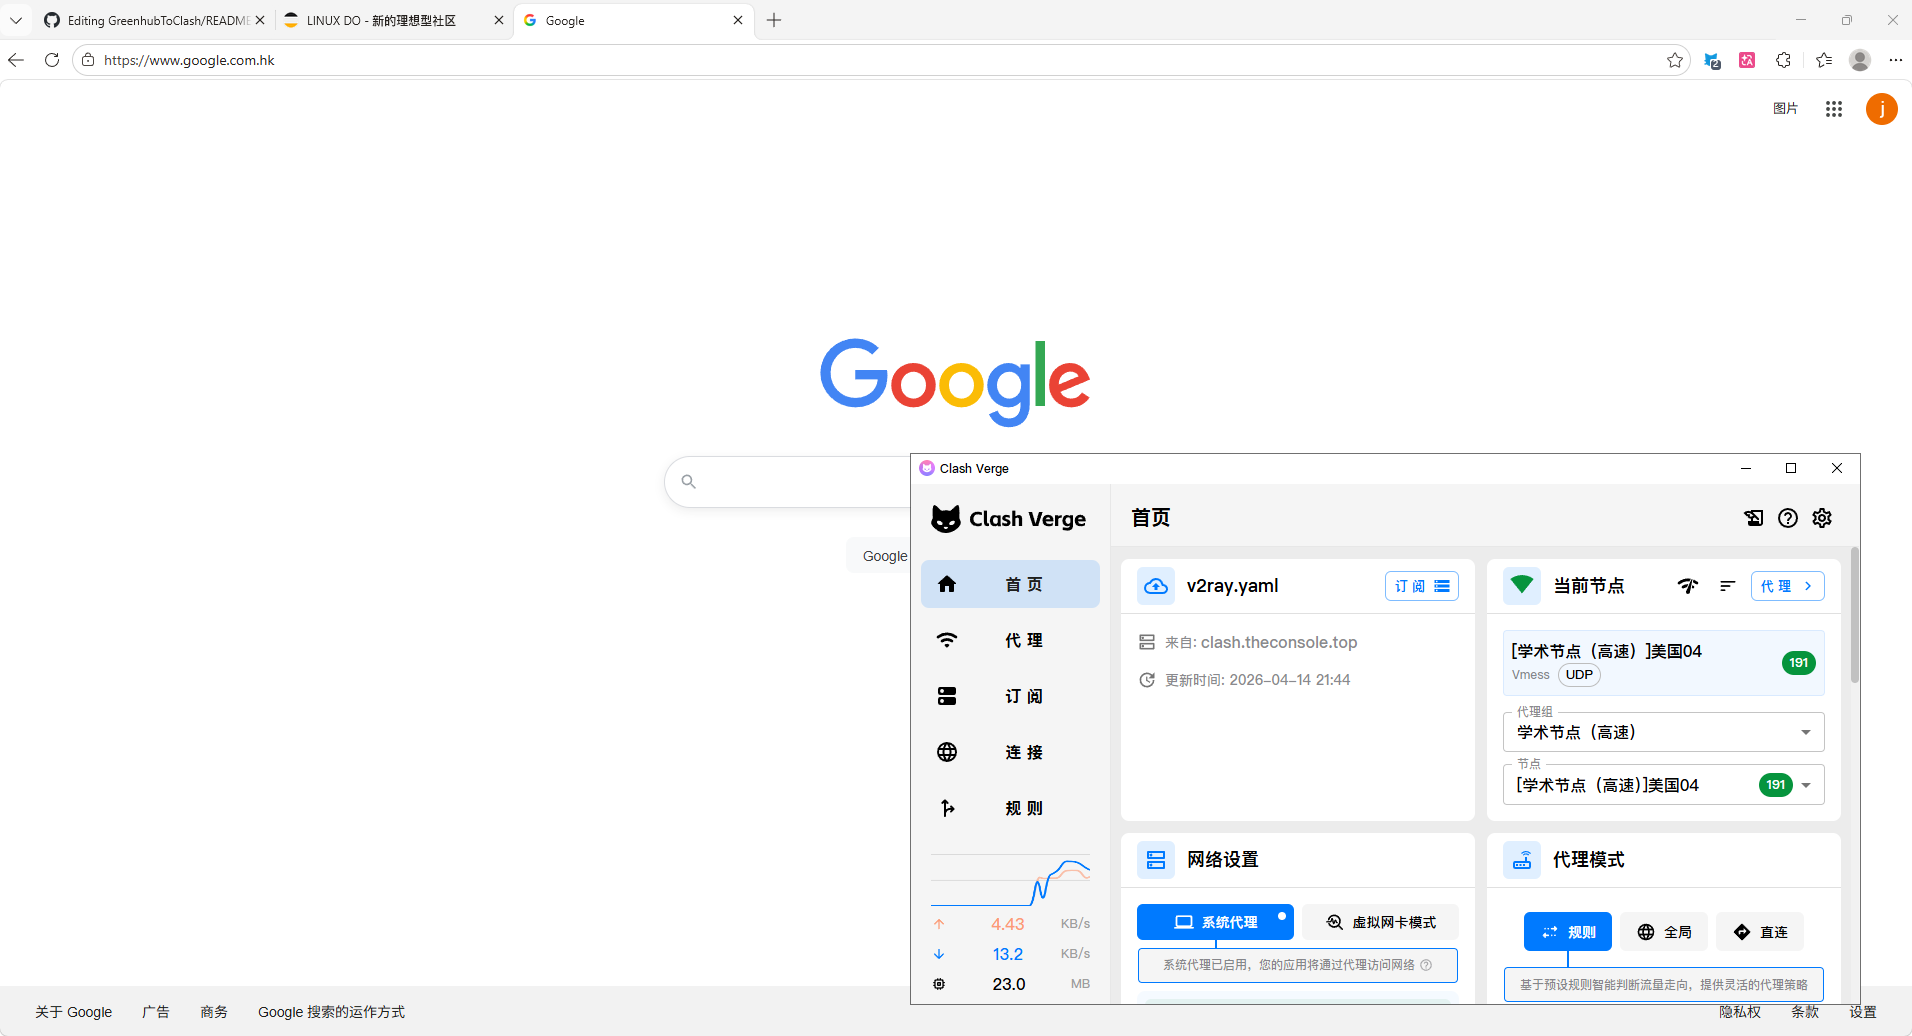Click the memory usage icon beside 23.0 MB

939,984
